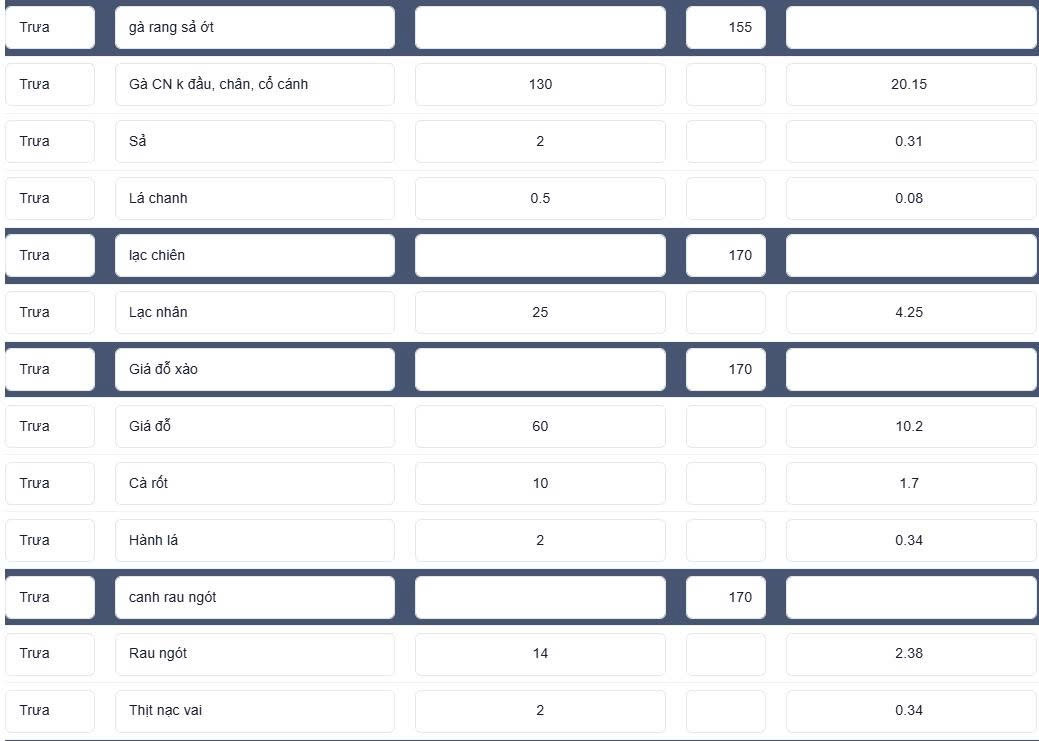
Task: Edit quantity 130 for Gà CN ingredient
Action: [x=540, y=84]
